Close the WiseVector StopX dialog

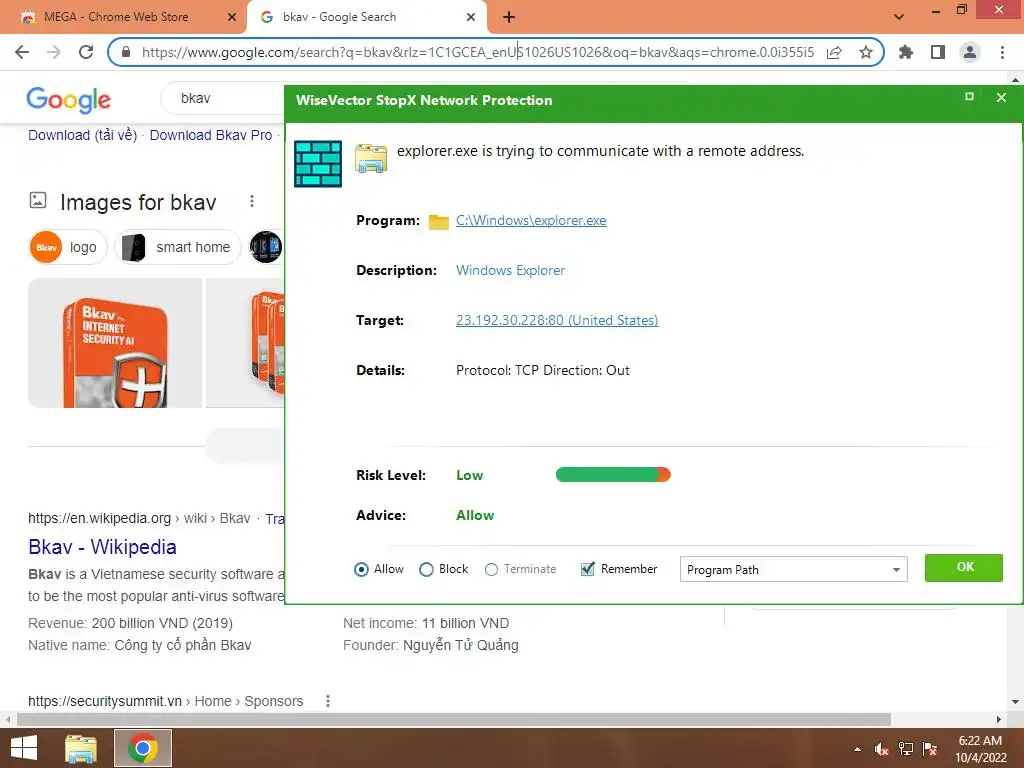pyautogui.click(x=1001, y=97)
